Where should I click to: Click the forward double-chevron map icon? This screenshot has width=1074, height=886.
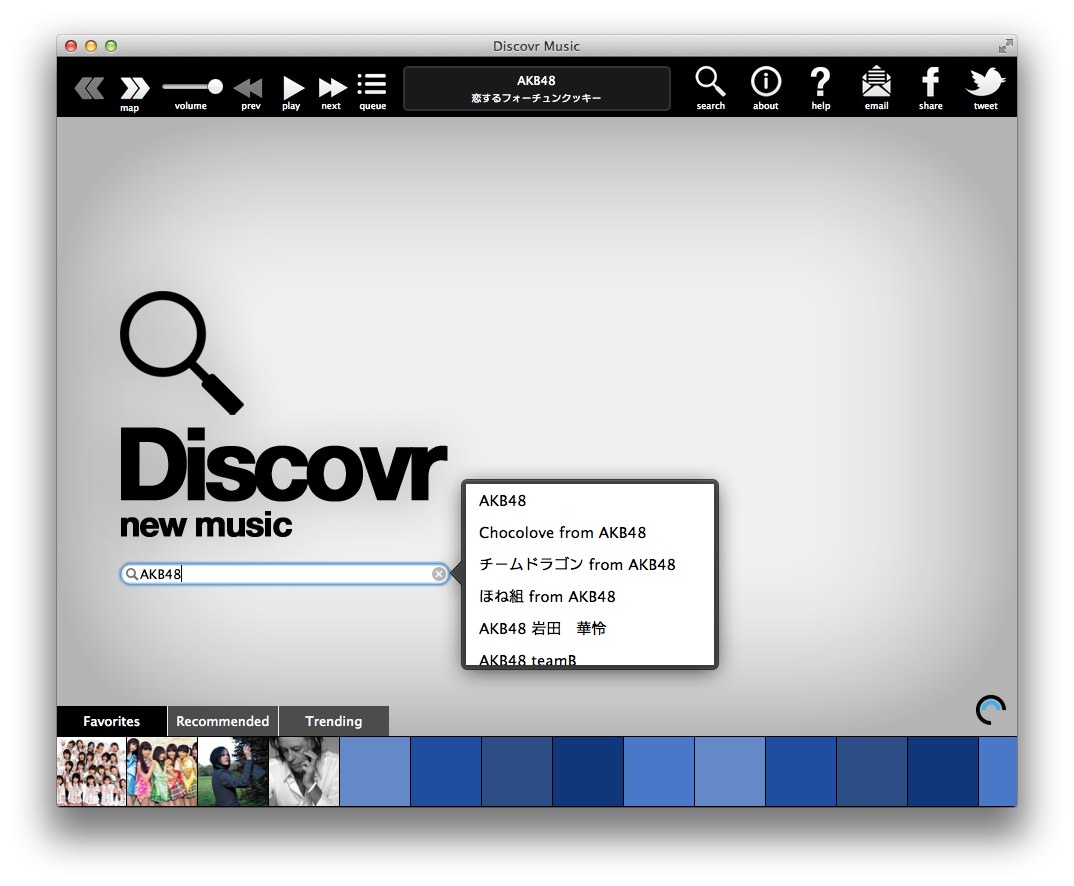(134, 88)
